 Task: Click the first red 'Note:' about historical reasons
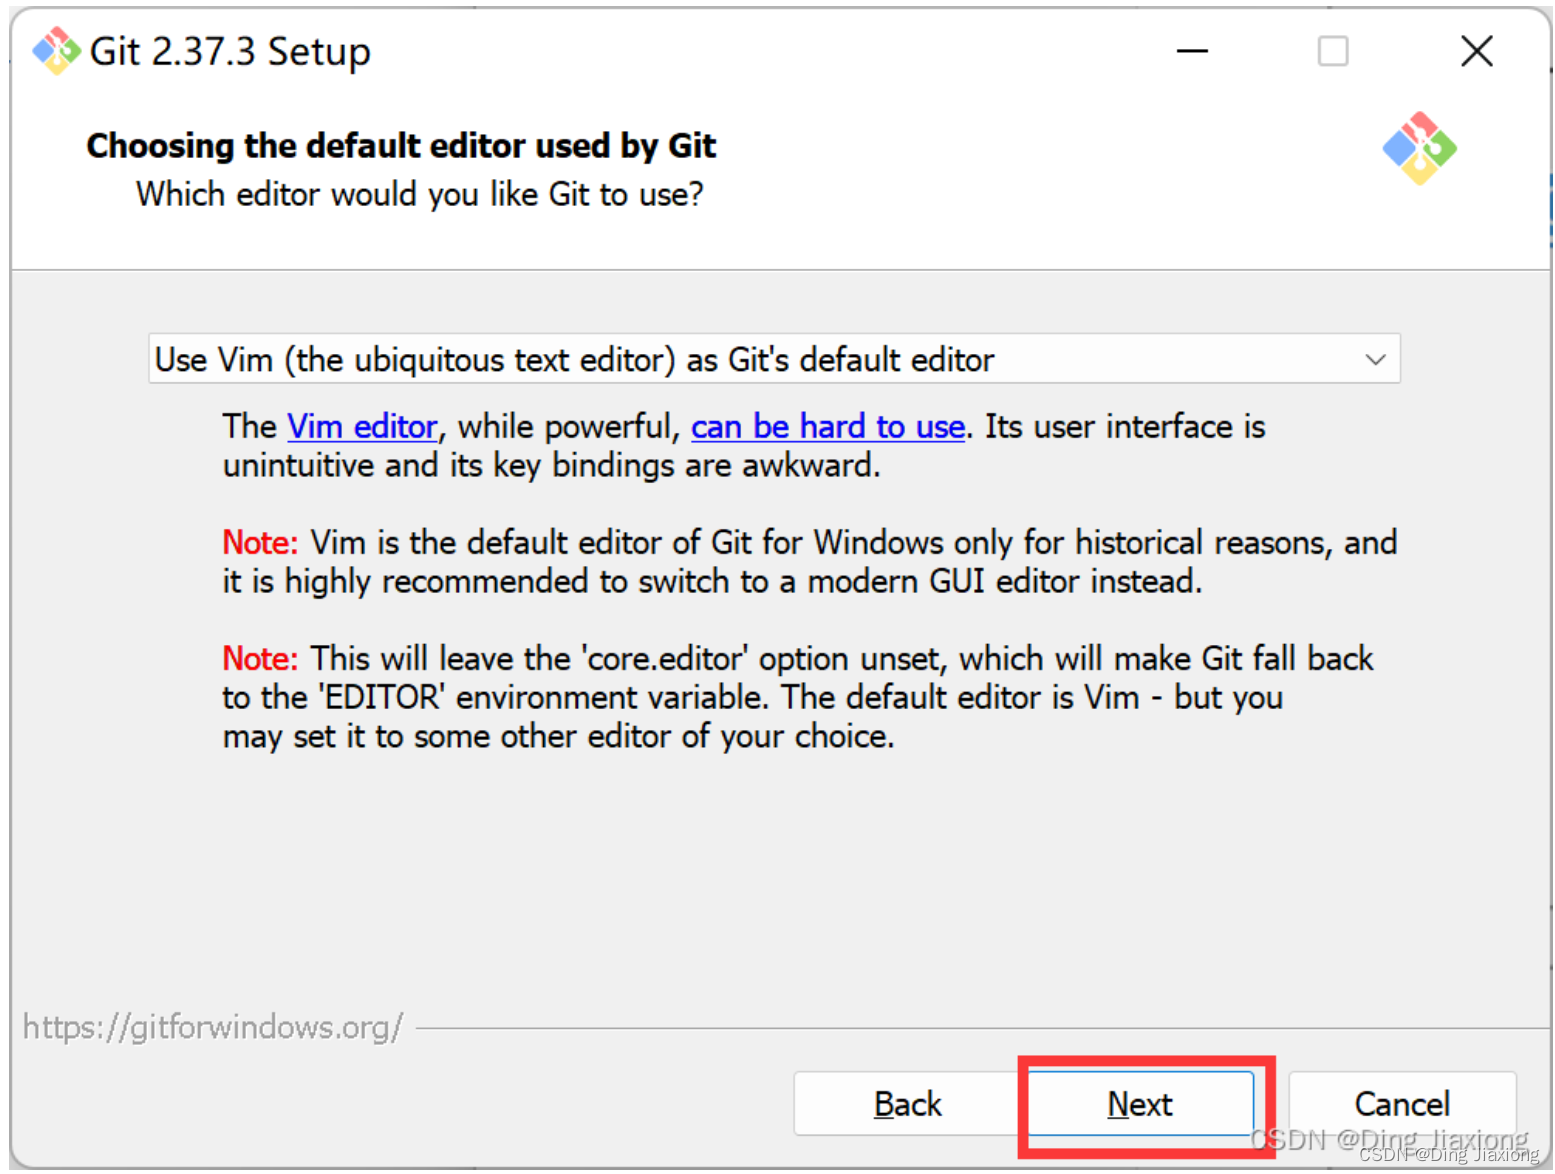260,543
